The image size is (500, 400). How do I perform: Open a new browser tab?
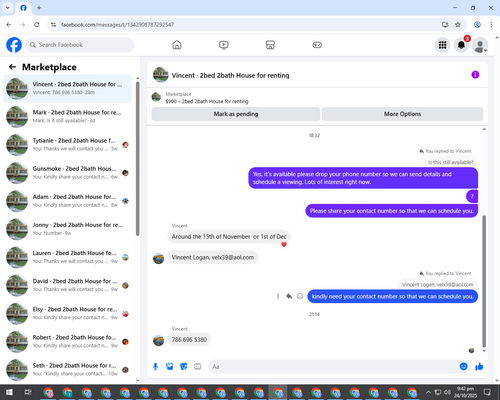(x=39, y=8)
